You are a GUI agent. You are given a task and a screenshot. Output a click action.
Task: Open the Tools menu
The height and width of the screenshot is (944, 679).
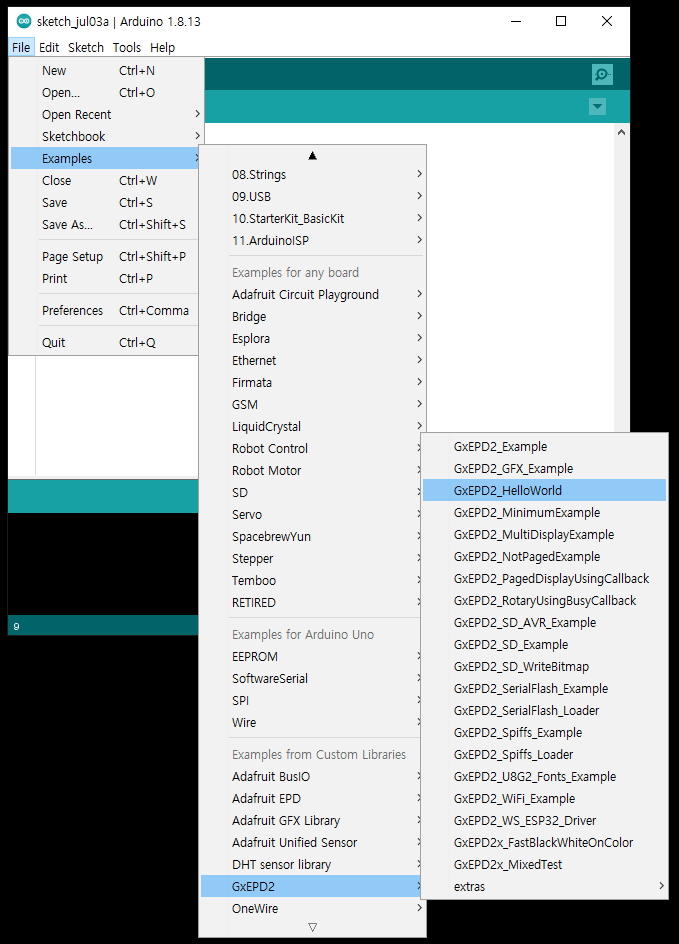pyautogui.click(x=126, y=48)
